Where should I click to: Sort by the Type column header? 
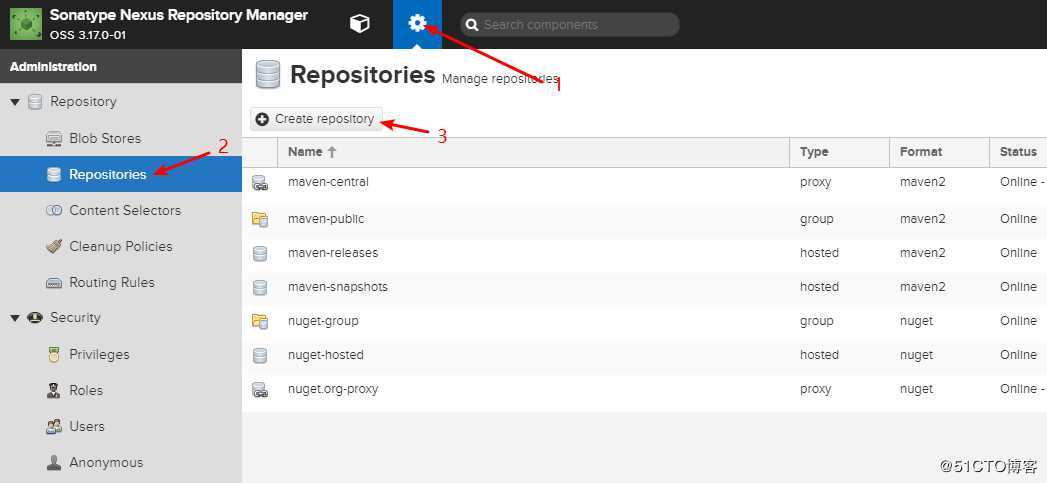pos(839,152)
